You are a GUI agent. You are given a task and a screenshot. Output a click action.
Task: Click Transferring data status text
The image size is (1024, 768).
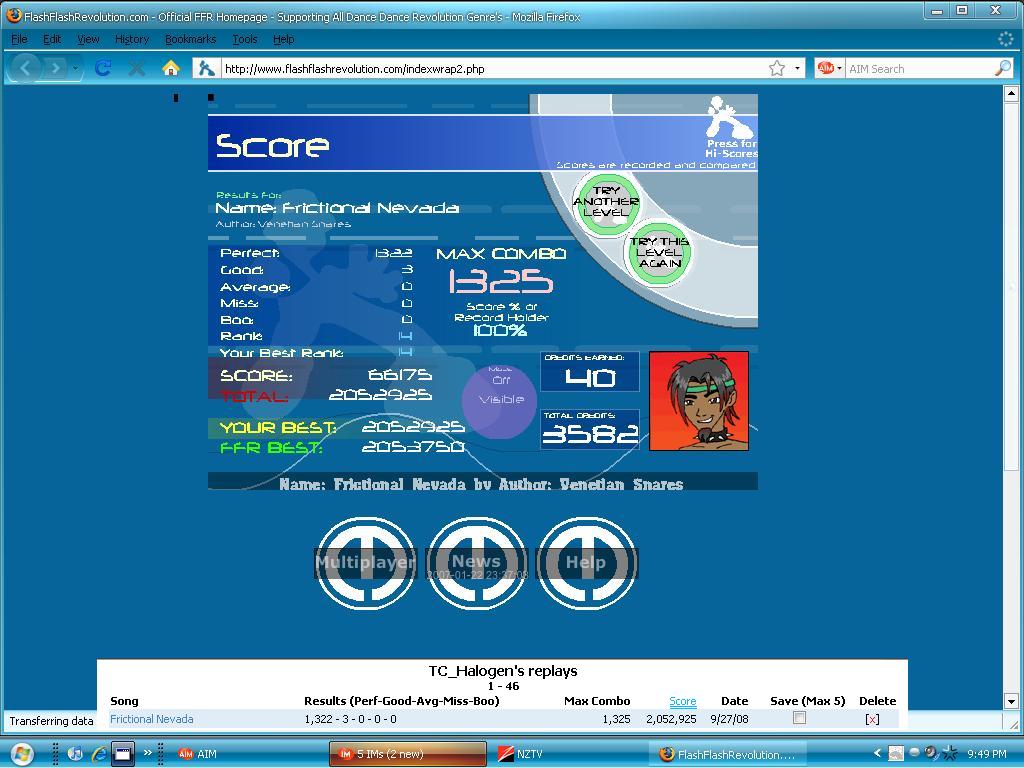click(51, 721)
